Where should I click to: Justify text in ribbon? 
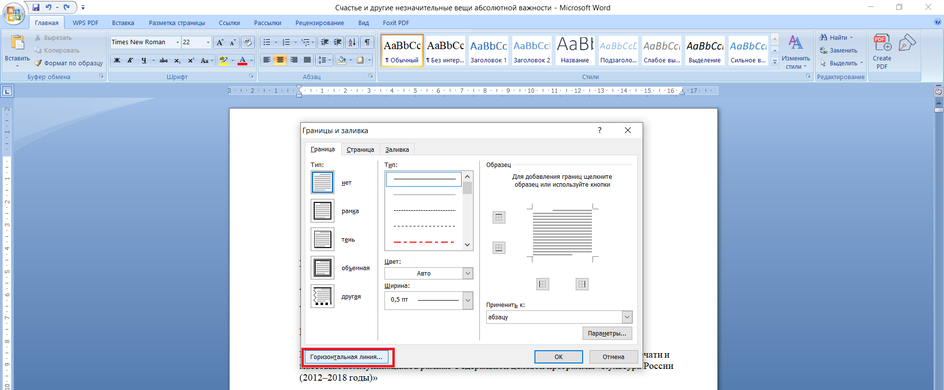[x=308, y=60]
